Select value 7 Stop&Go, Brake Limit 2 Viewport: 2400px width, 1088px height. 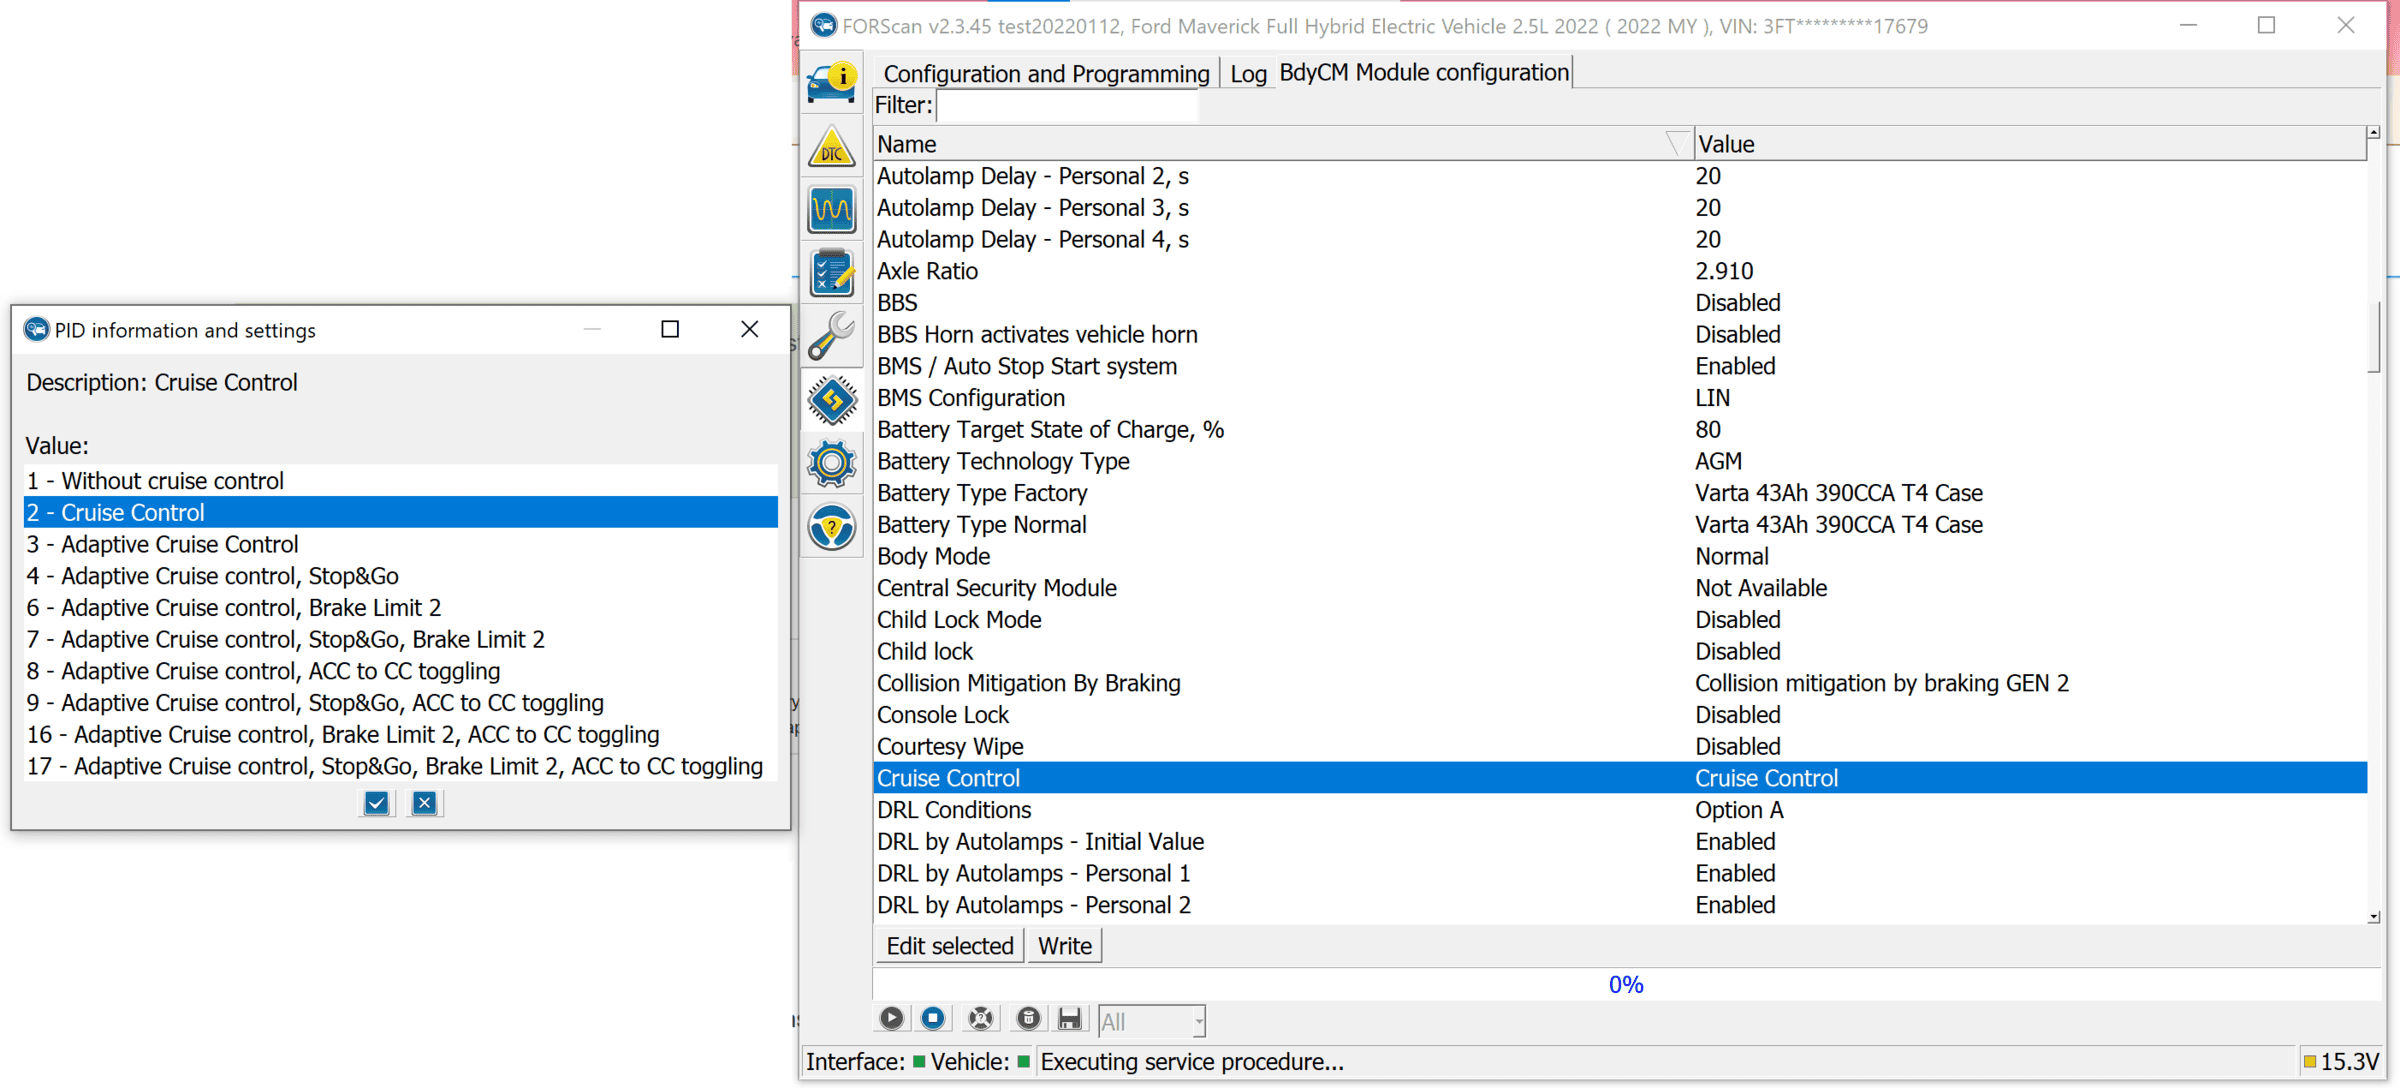click(401, 639)
